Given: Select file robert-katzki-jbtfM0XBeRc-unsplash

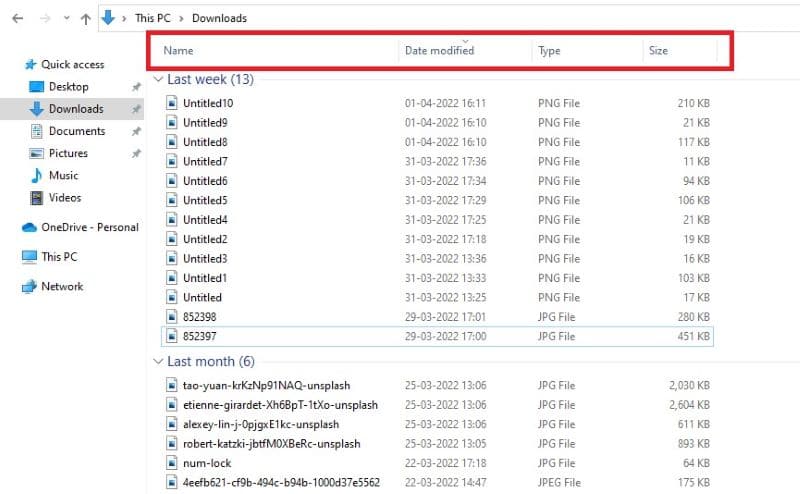Looking at the screenshot, I should tap(271, 443).
